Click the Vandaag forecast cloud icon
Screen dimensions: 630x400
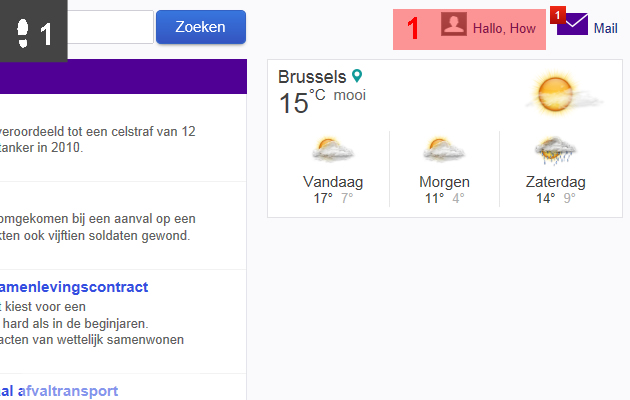(333, 149)
